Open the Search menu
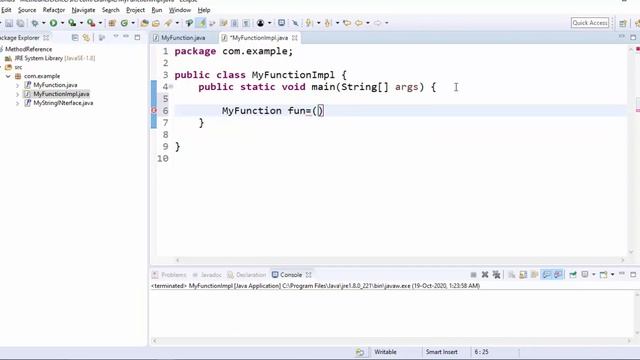640x360 pixels. (x=111, y=10)
